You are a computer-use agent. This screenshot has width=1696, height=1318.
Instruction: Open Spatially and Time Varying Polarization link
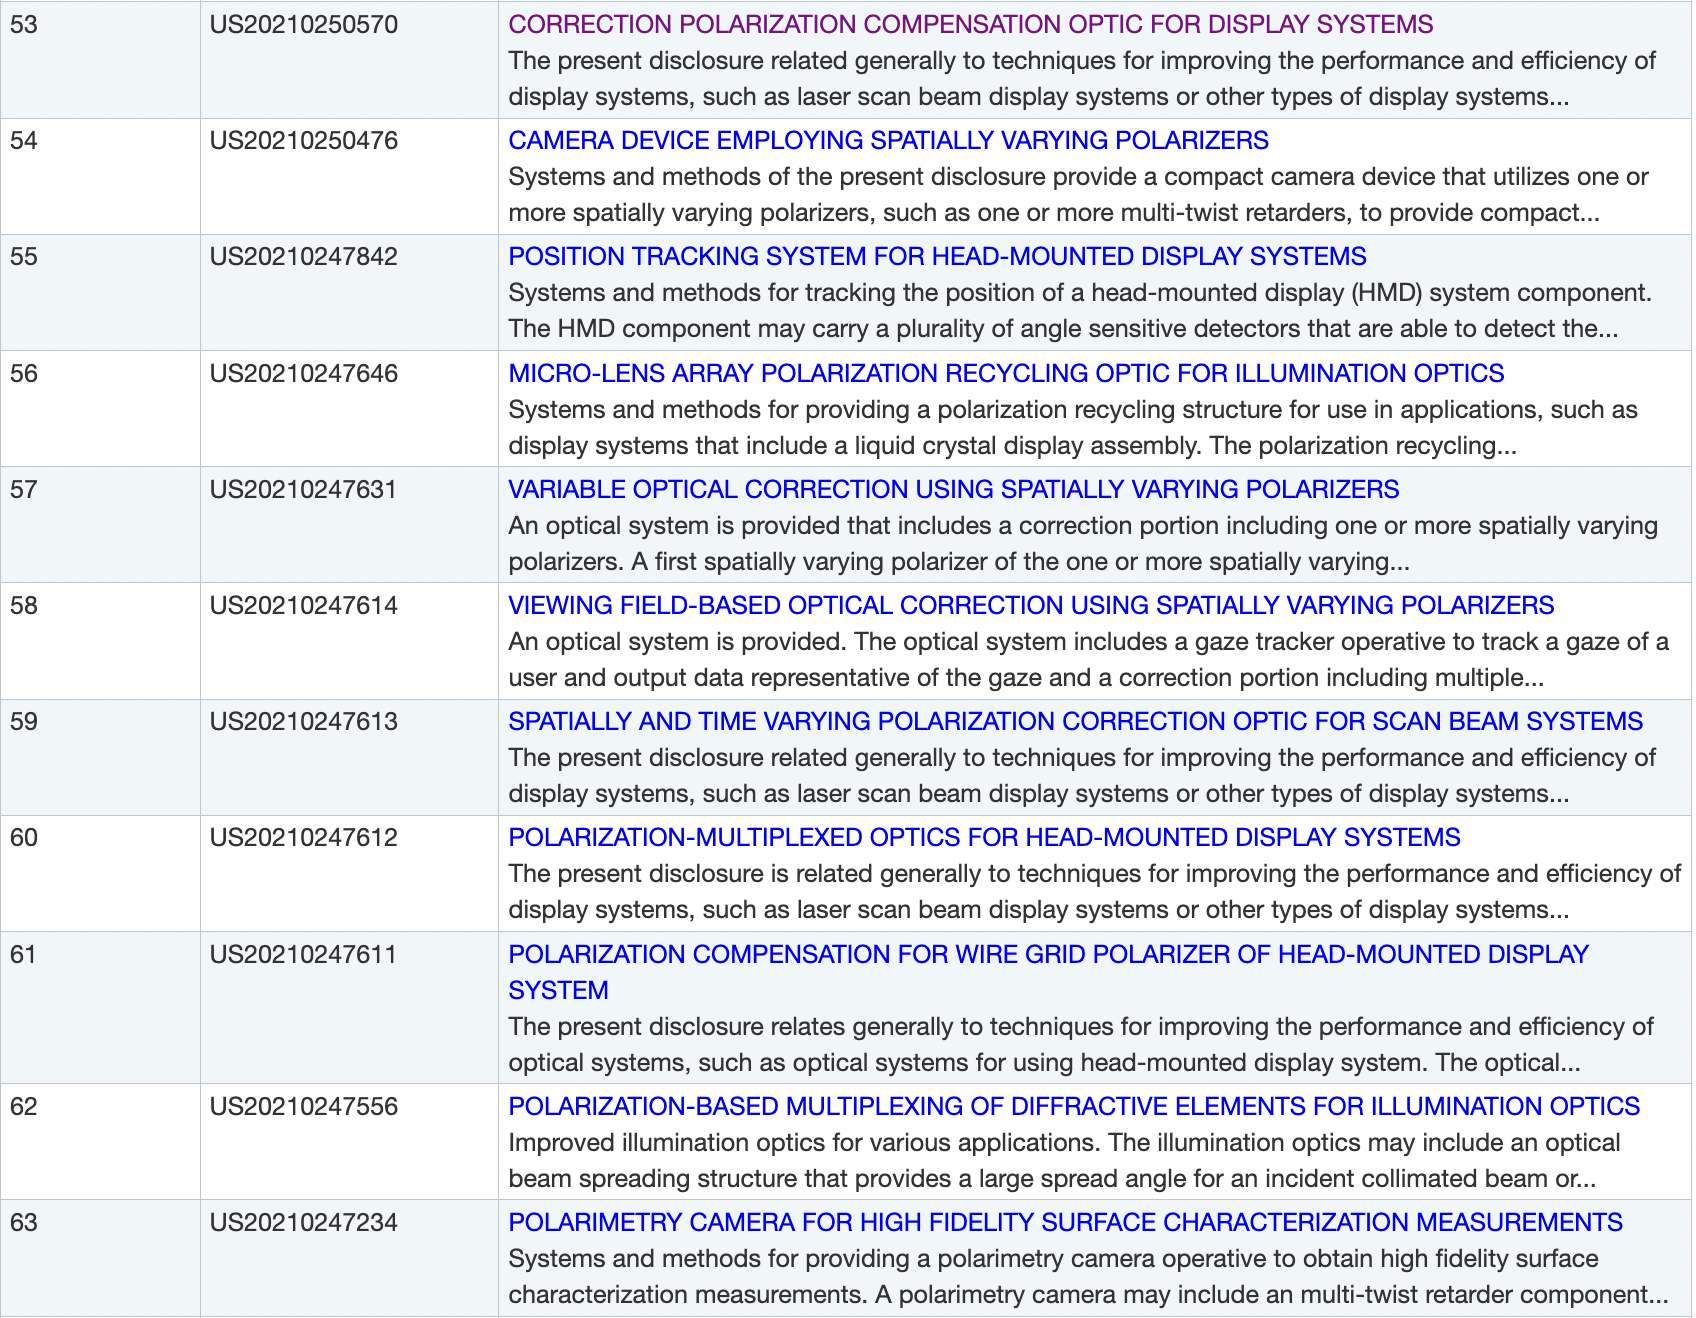(1075, 721)
